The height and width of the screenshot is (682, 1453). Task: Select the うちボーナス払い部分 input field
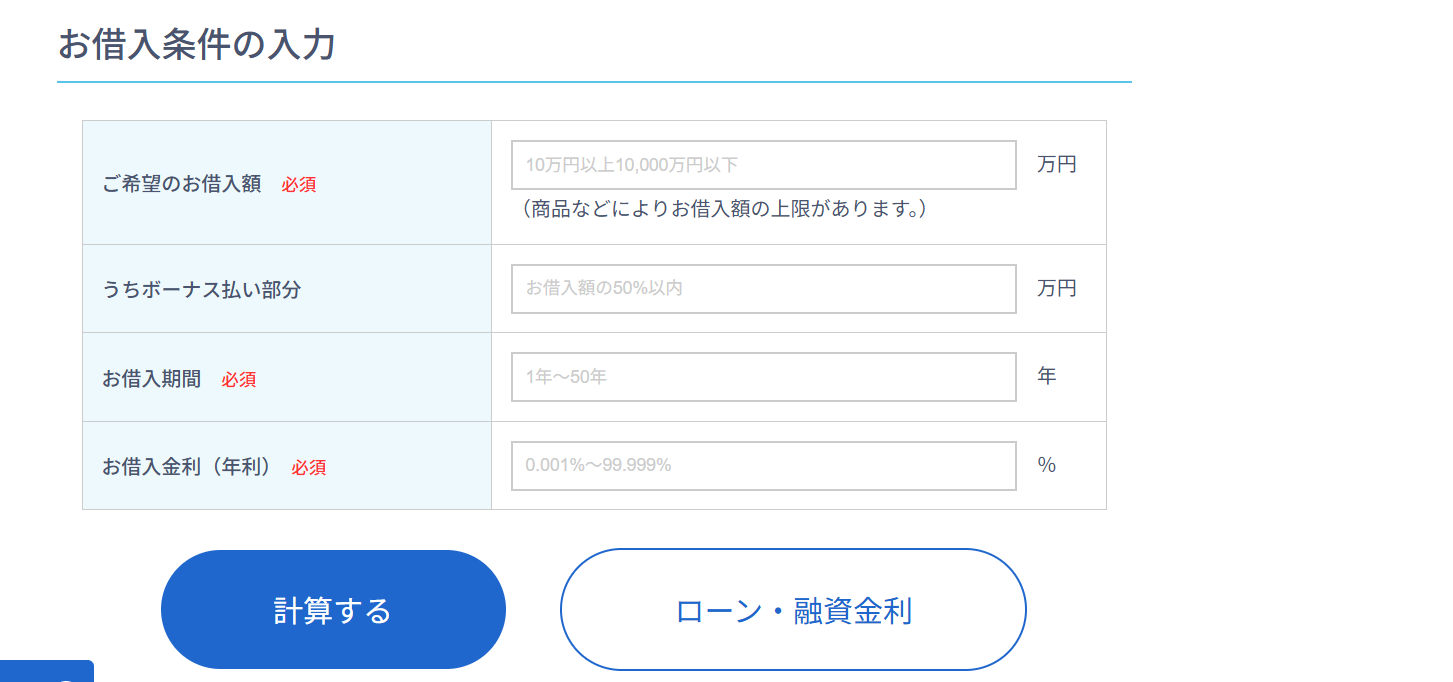click(x=763, y=289)
